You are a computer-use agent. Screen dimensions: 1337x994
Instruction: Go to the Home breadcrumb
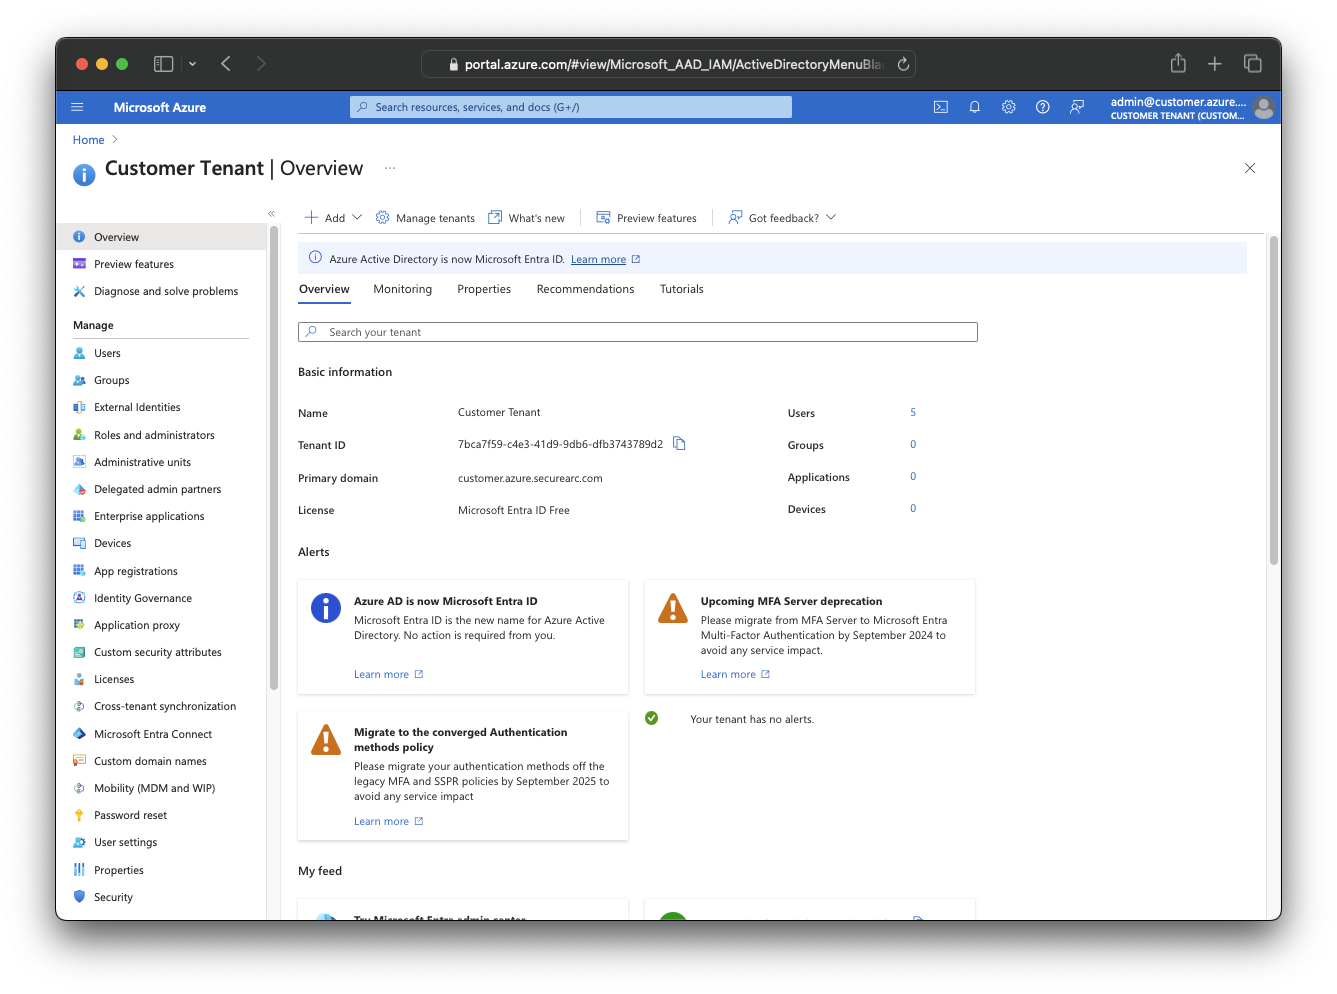coord(88,140)
